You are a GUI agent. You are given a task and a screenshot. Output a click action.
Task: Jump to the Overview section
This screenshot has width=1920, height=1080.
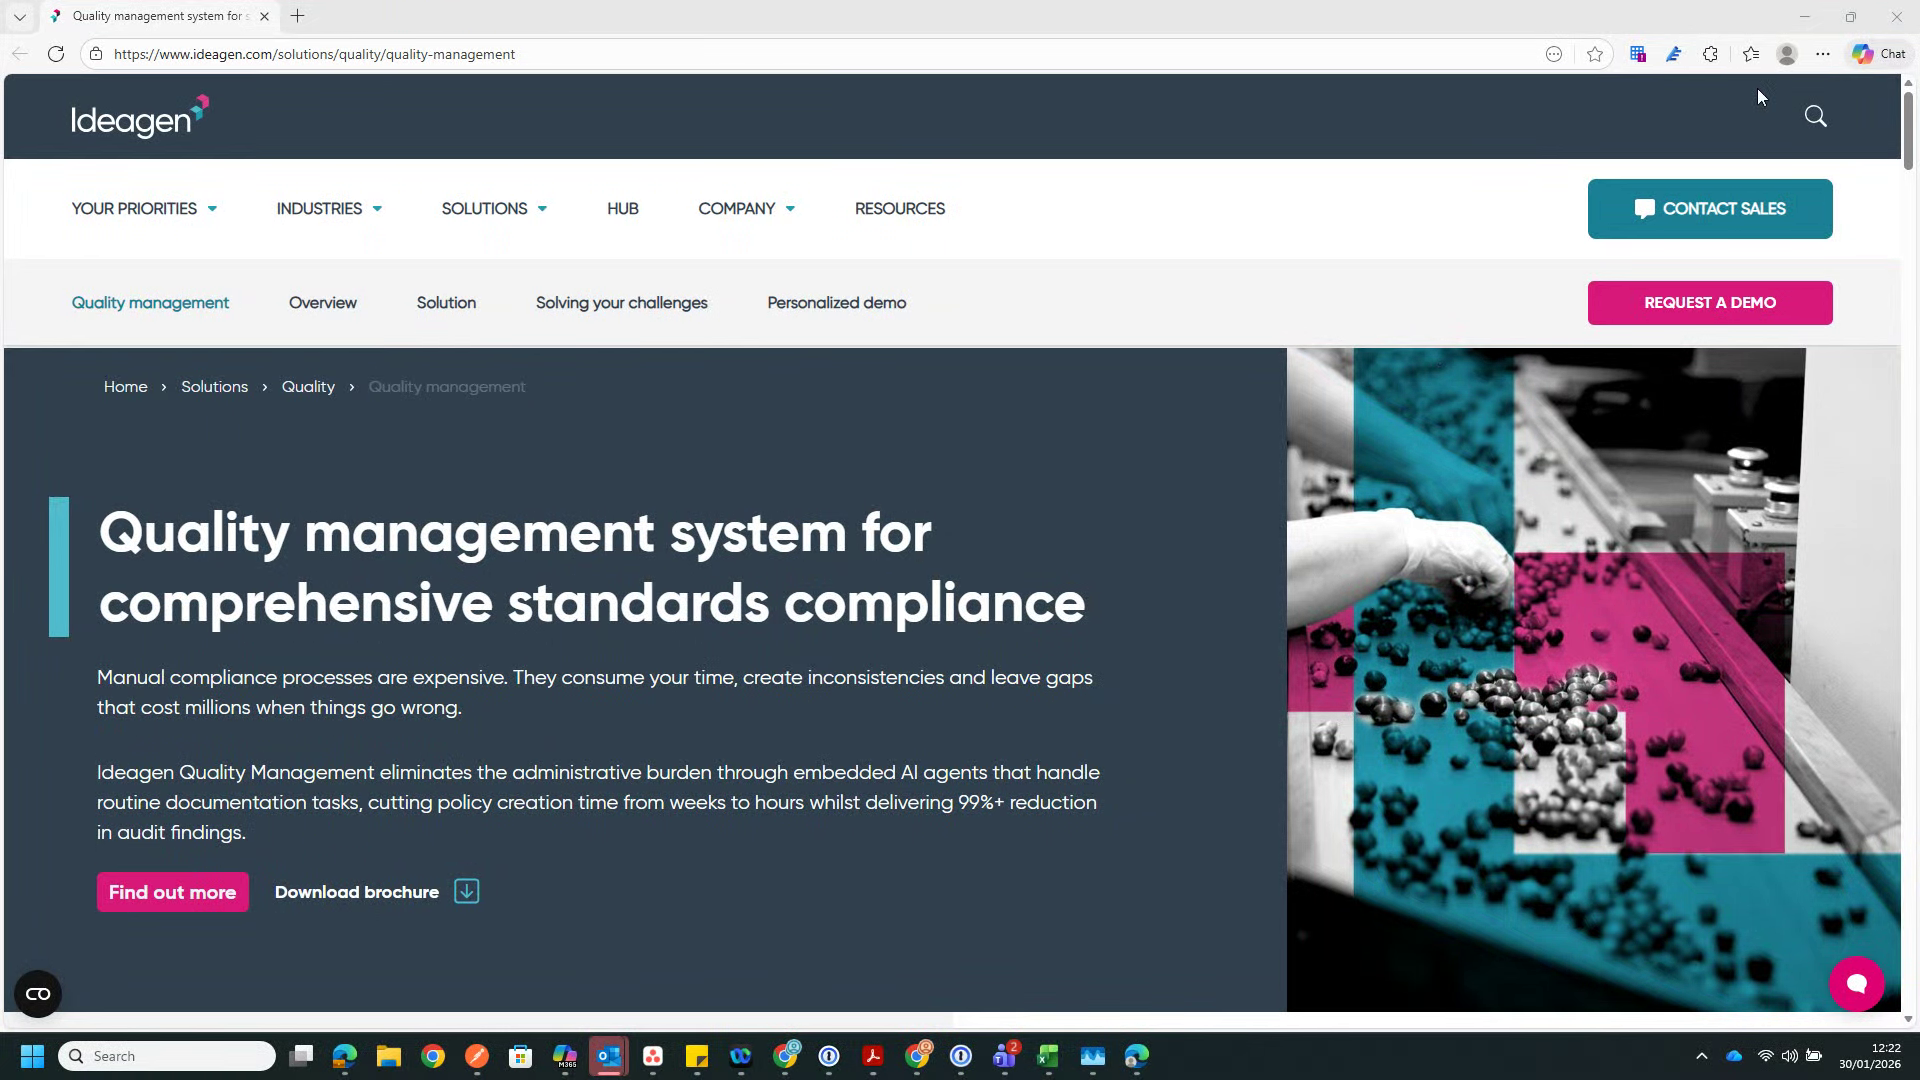pos(323,303)
